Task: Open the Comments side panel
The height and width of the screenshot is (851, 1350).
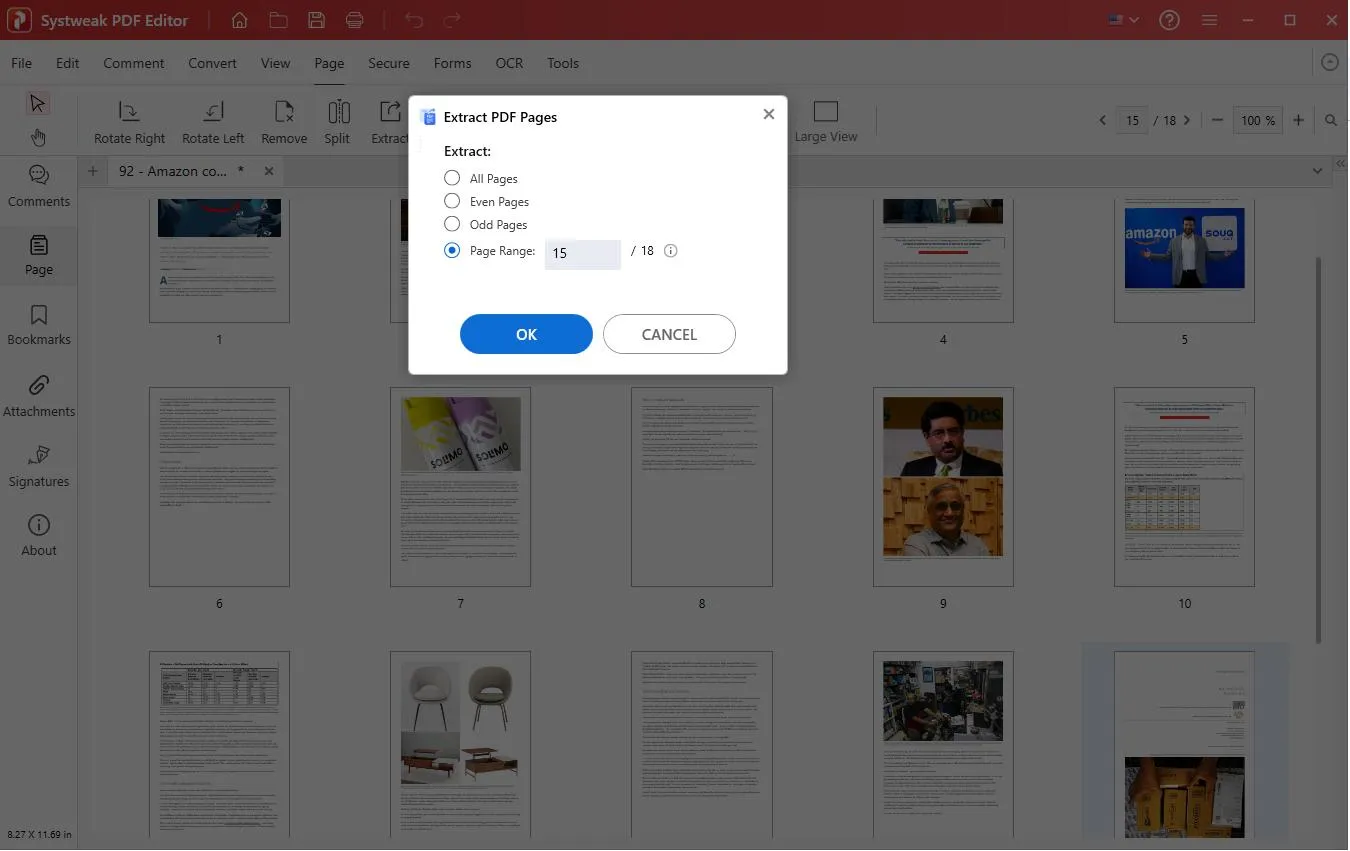Action: pyautogui.click(x=39, y=187)
